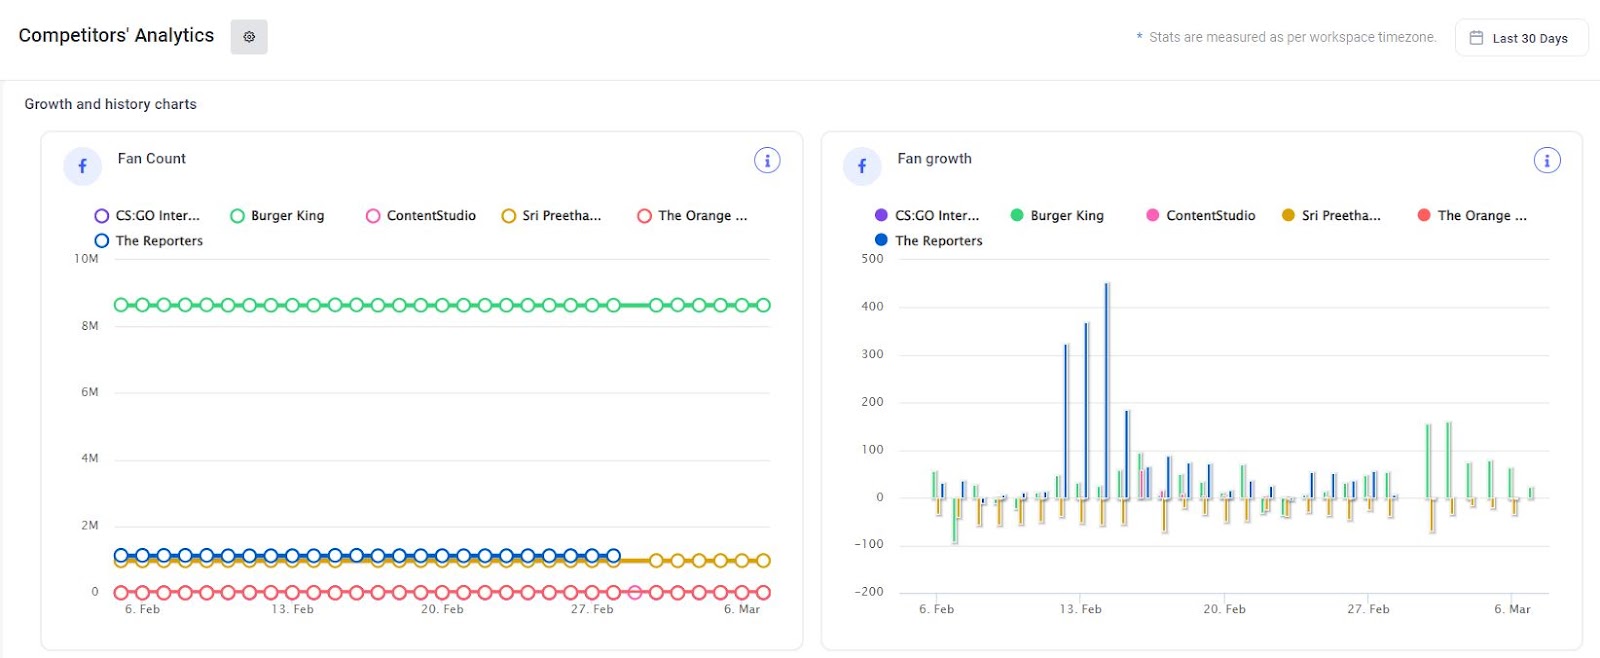Toggle ContentStudio series in Fan Count legend
The height and width of the screenshot is (658, 1600).
coord(421,215)
